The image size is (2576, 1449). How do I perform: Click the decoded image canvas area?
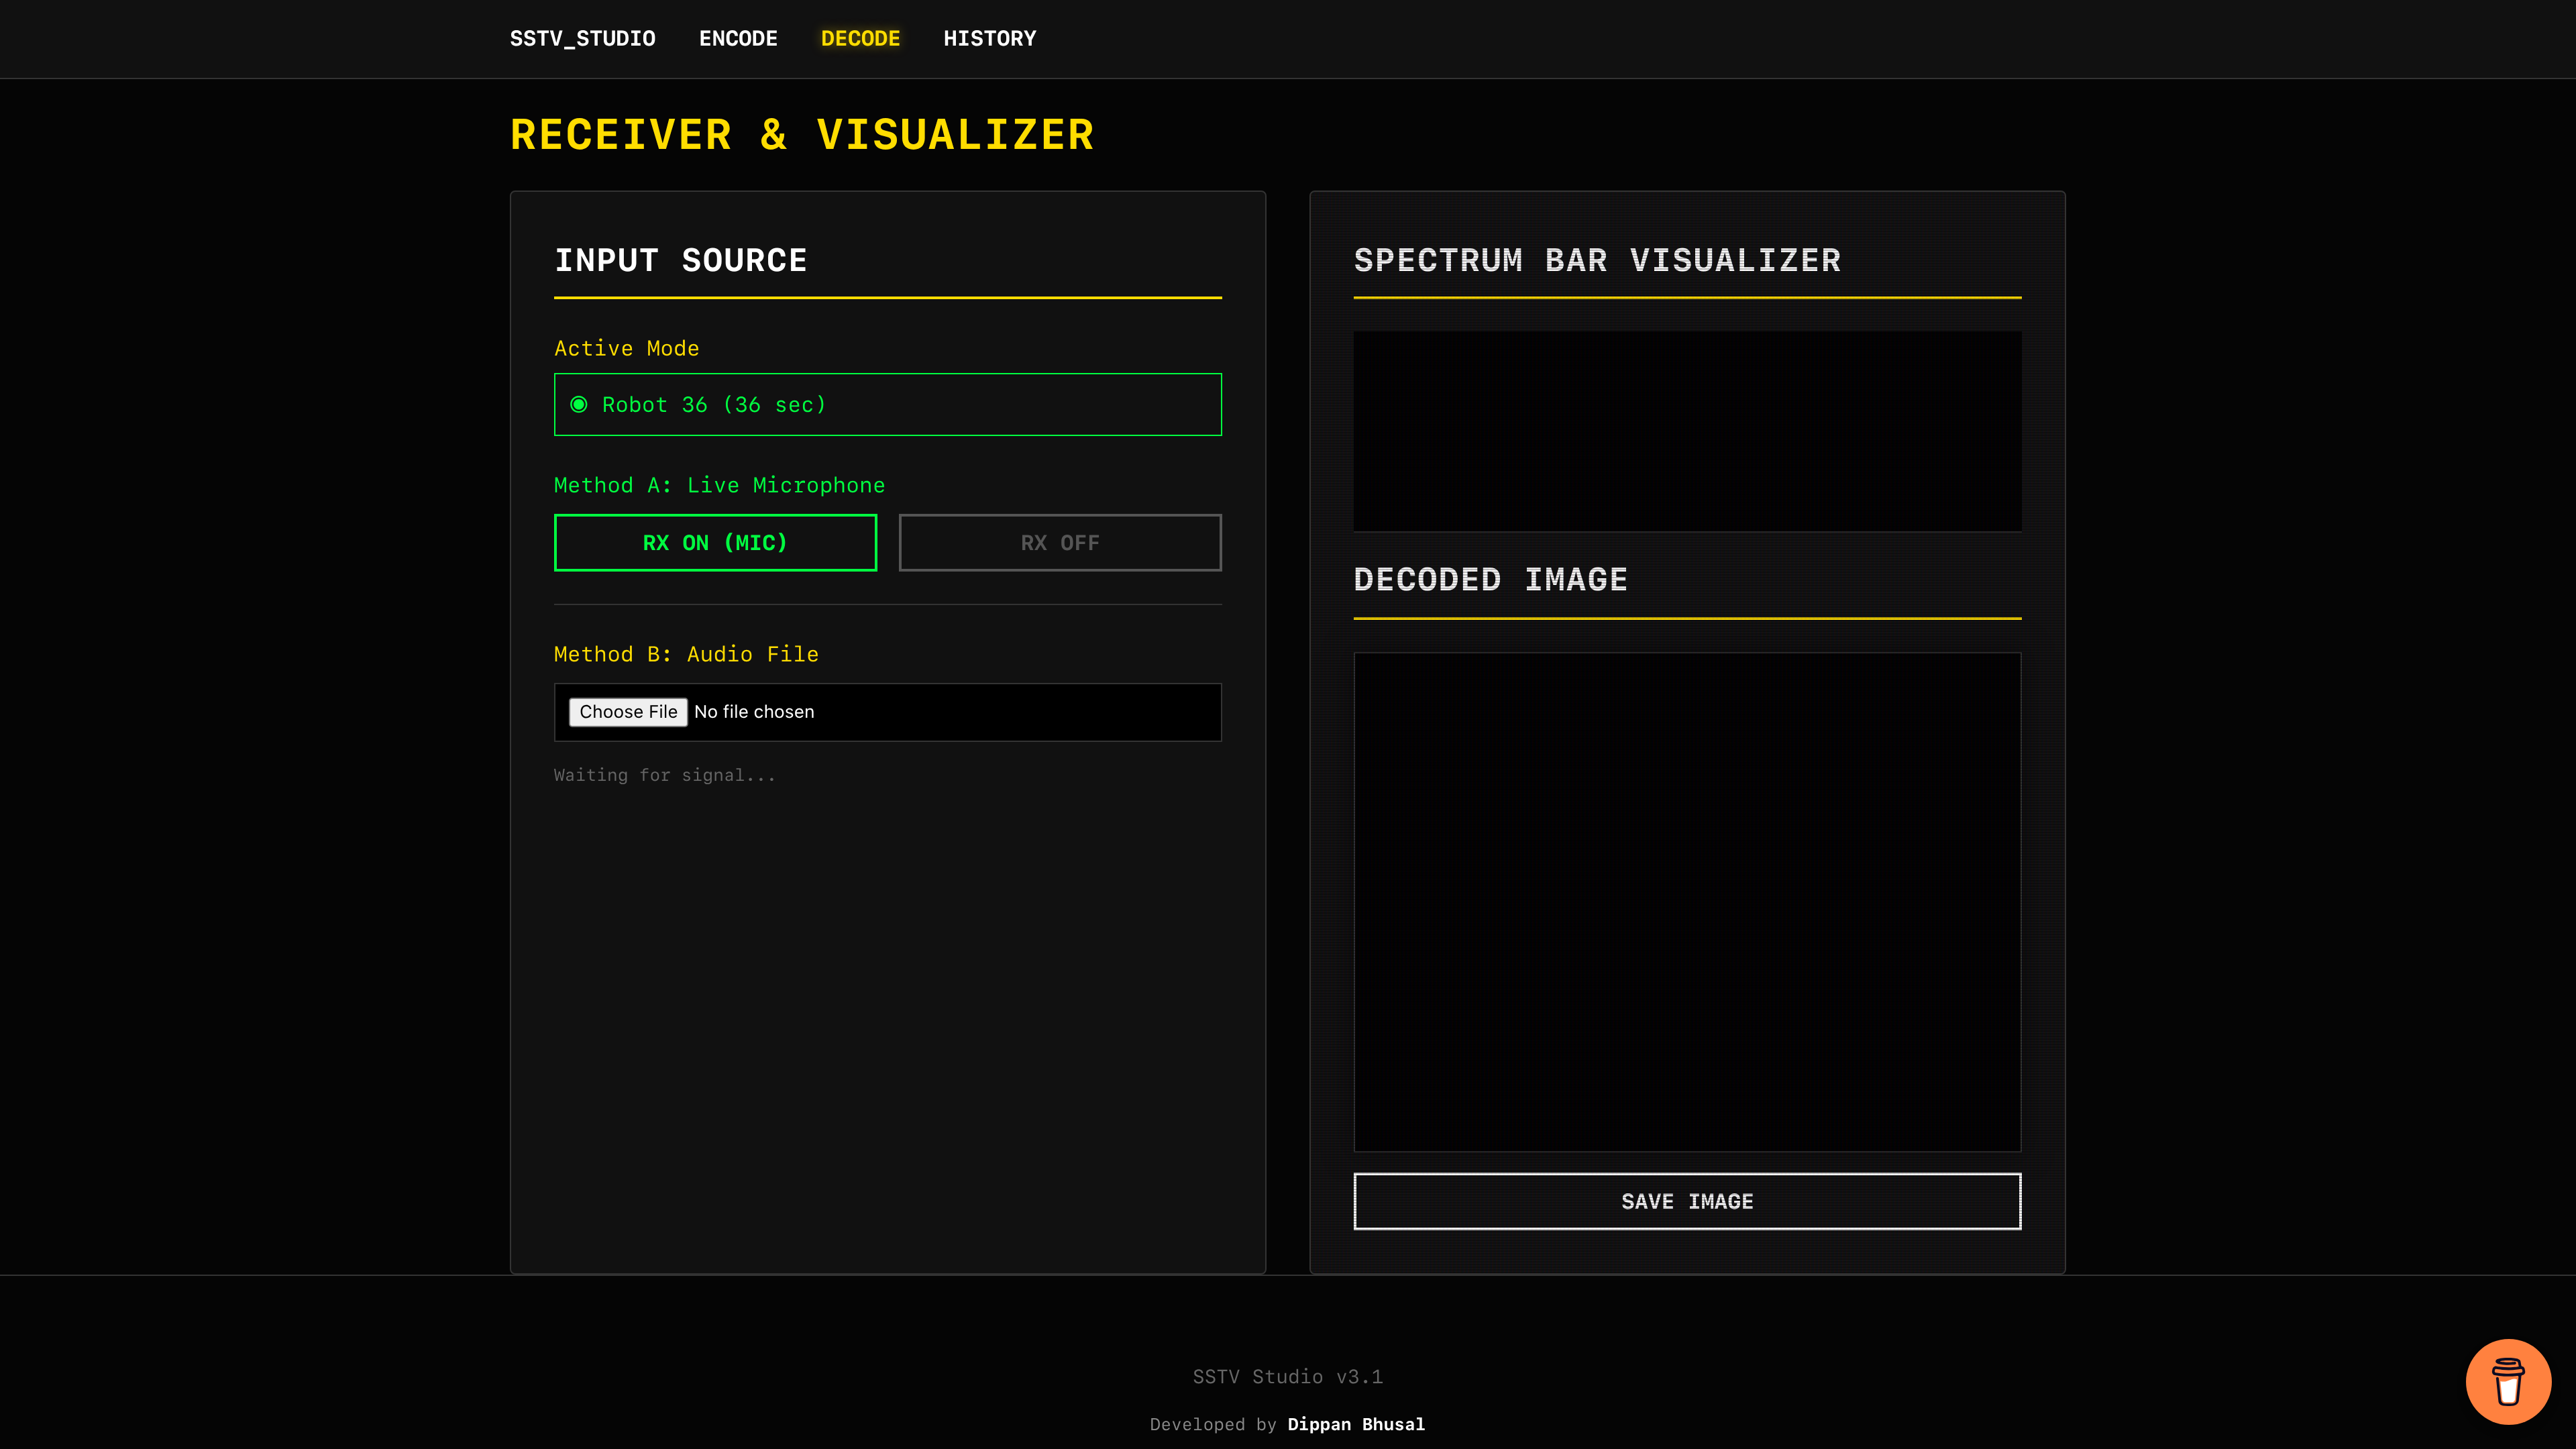point(1687,901)
